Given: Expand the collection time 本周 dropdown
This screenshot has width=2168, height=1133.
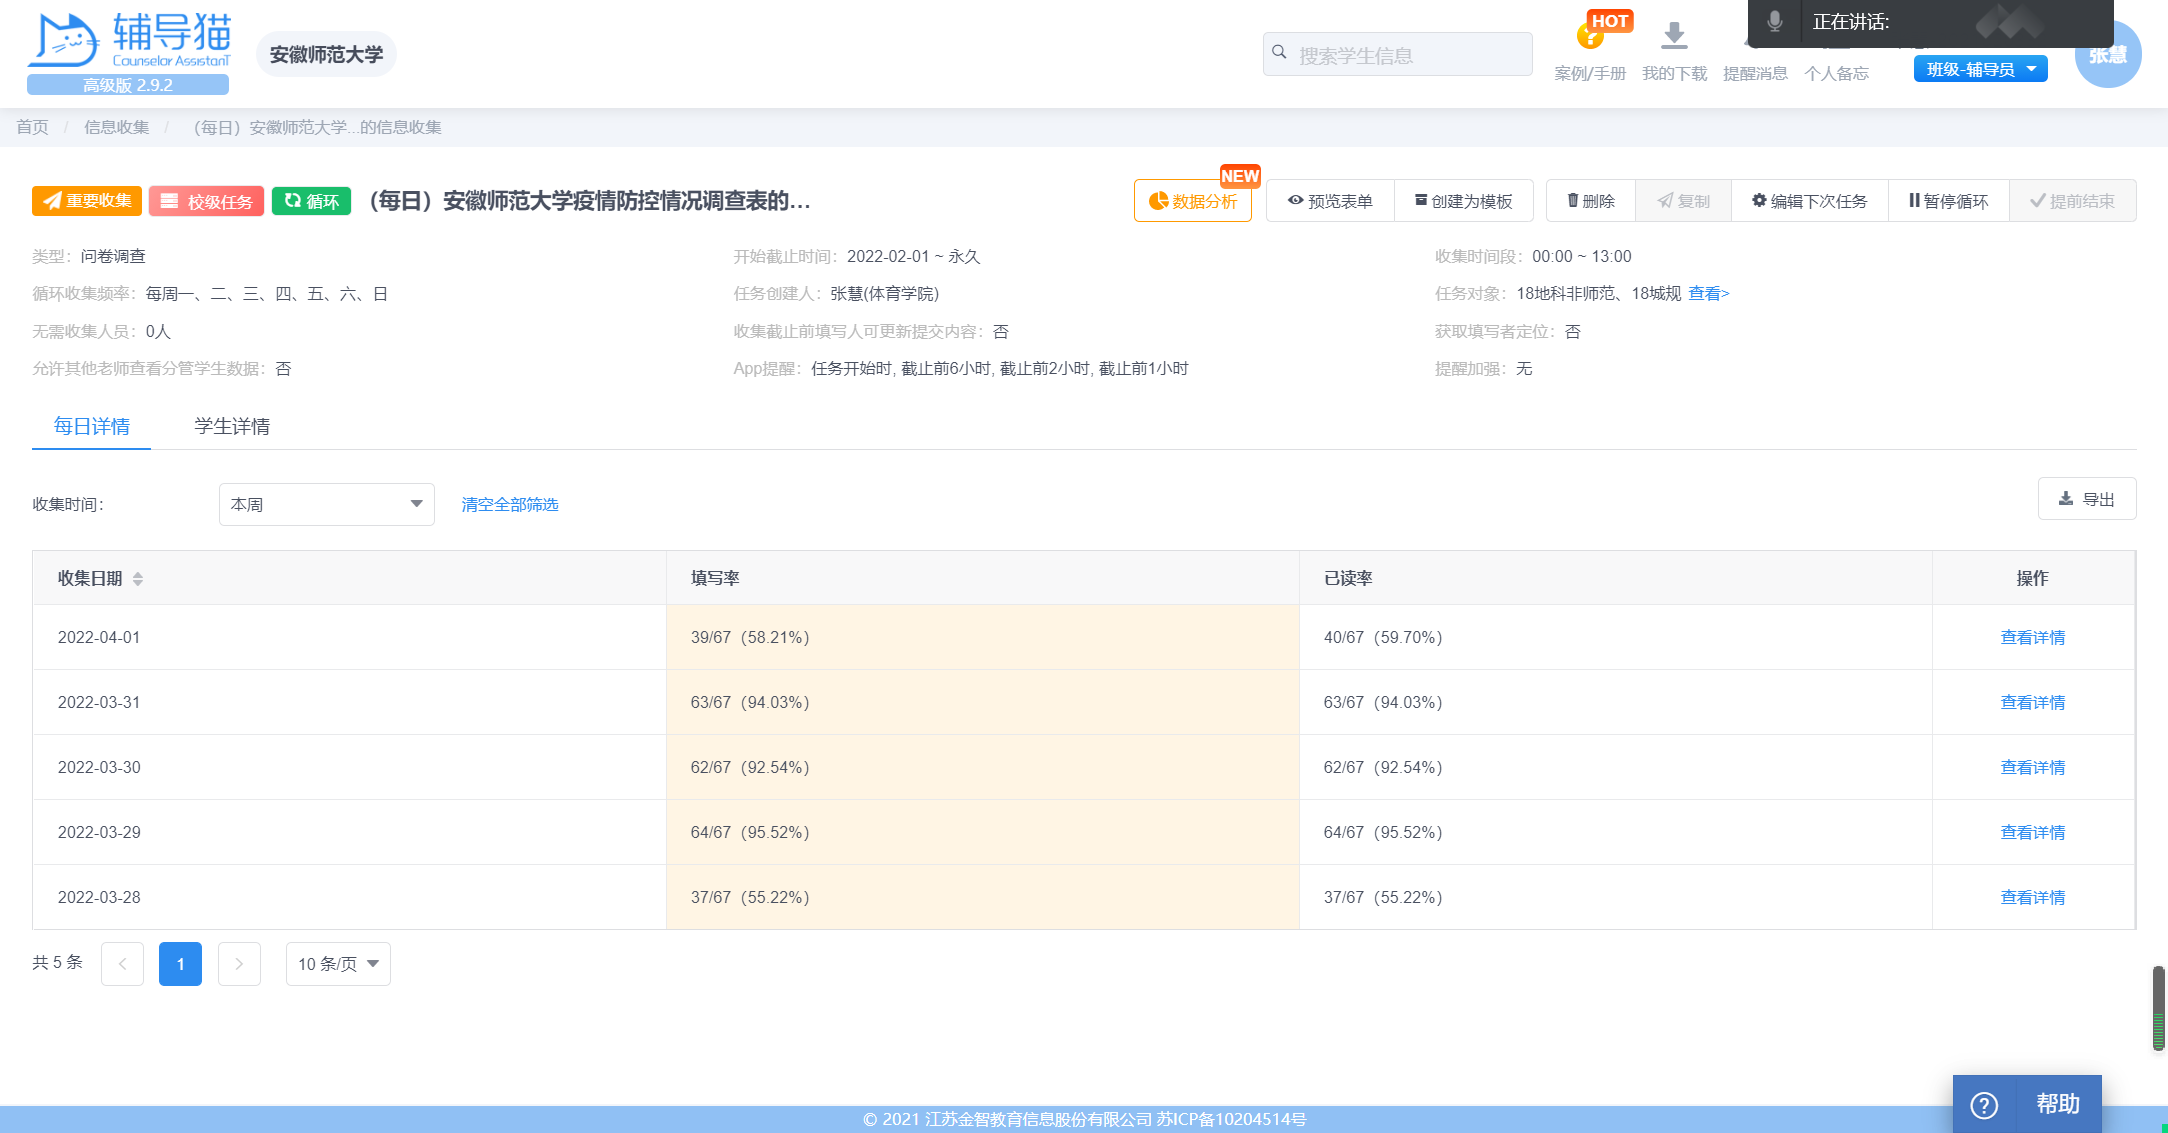Looking at the screenshot, I should click(326, 504).
